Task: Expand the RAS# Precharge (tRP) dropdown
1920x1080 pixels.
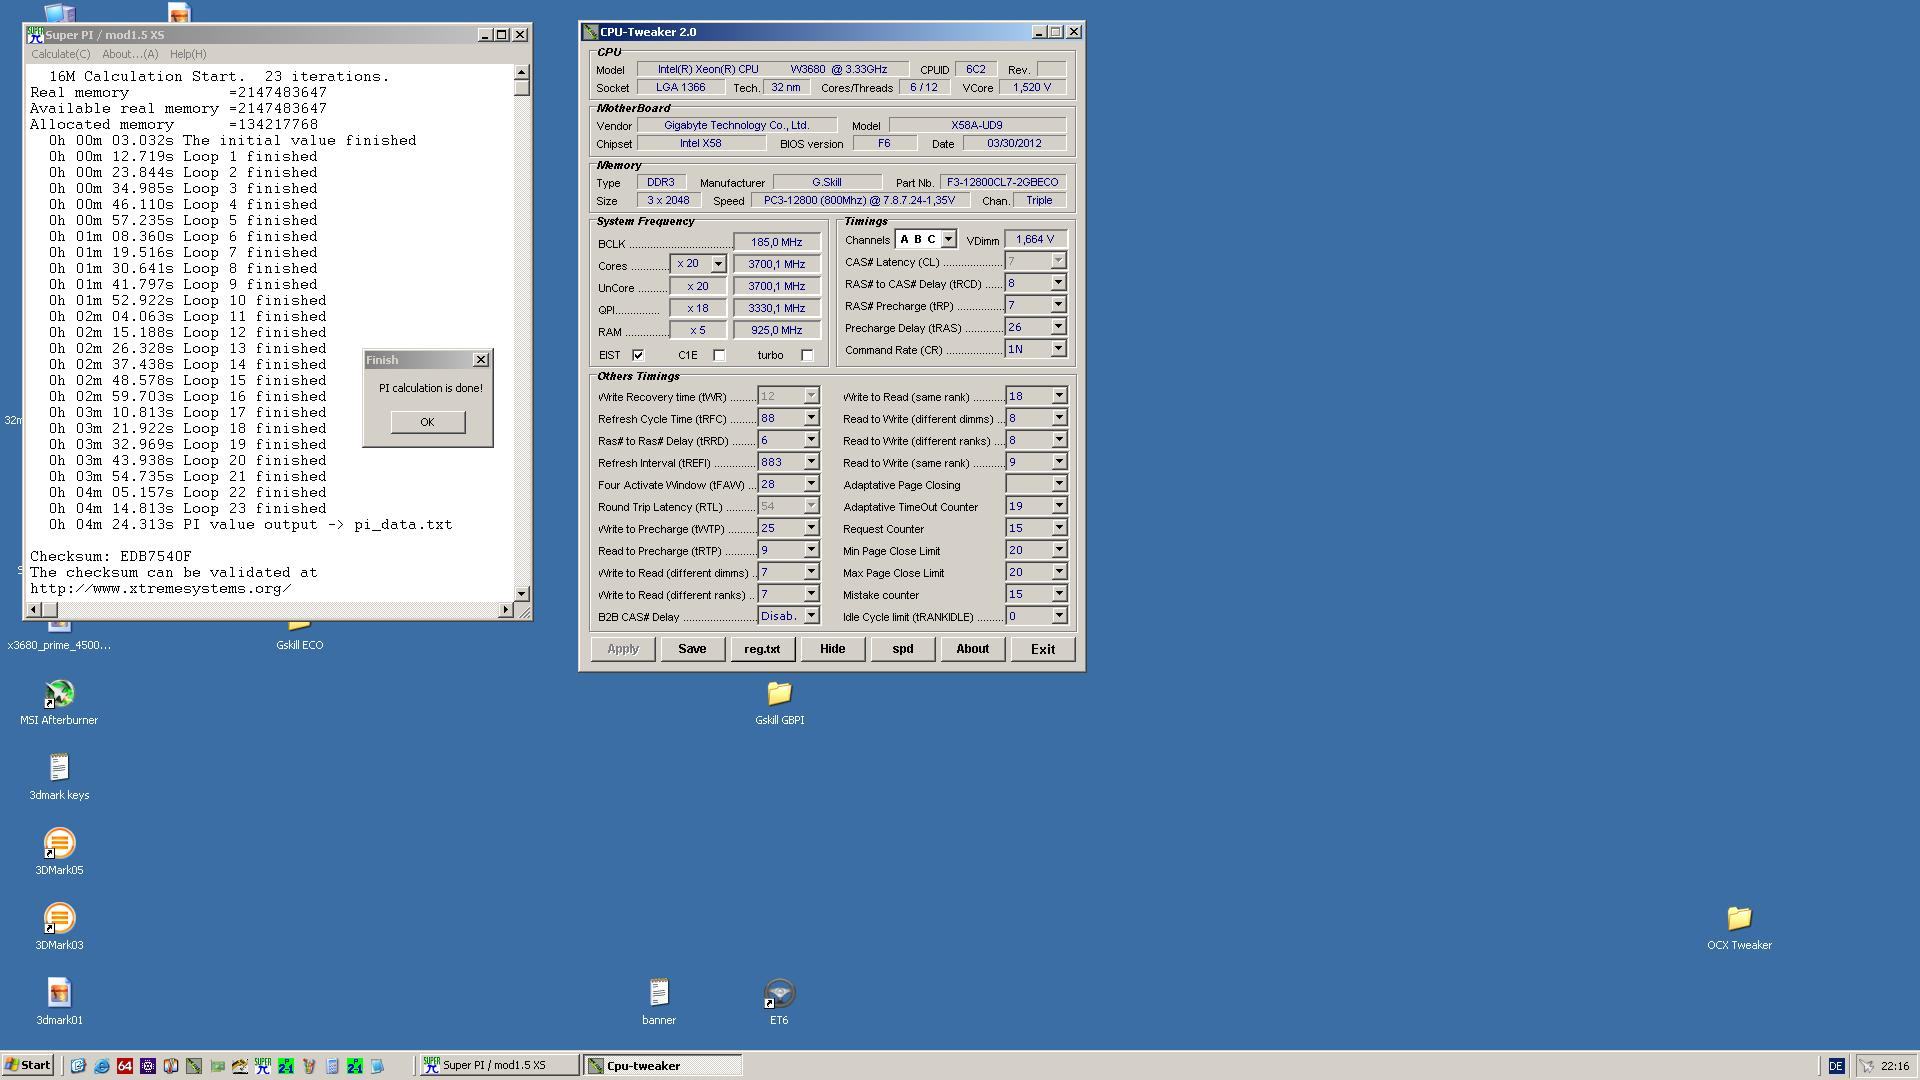Action: tap(1058, 305)
